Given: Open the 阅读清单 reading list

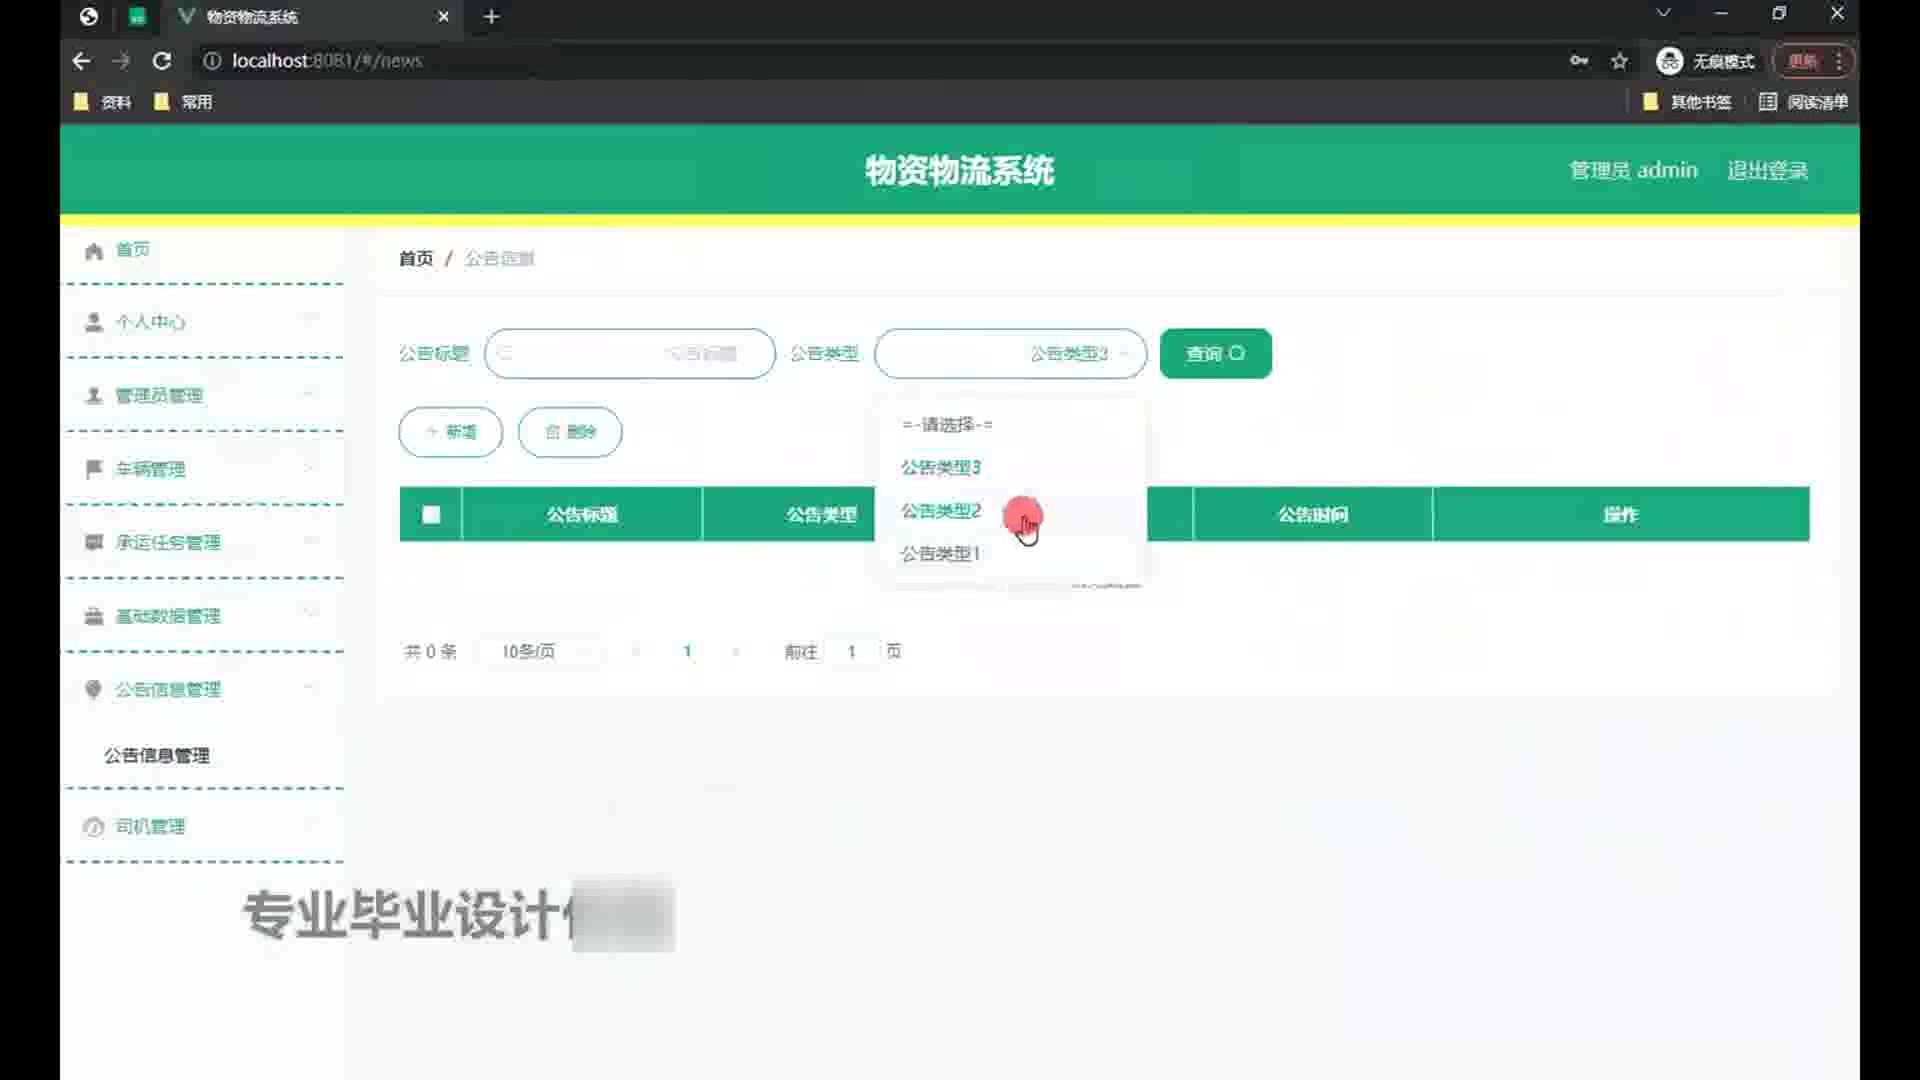Looking at the screenshot, I should [1804, 102].
